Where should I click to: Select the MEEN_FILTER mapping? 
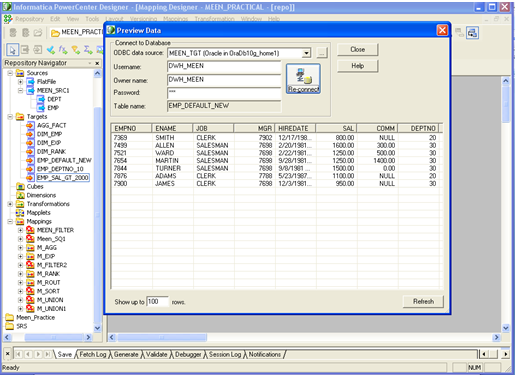click(x=55, y=230)
